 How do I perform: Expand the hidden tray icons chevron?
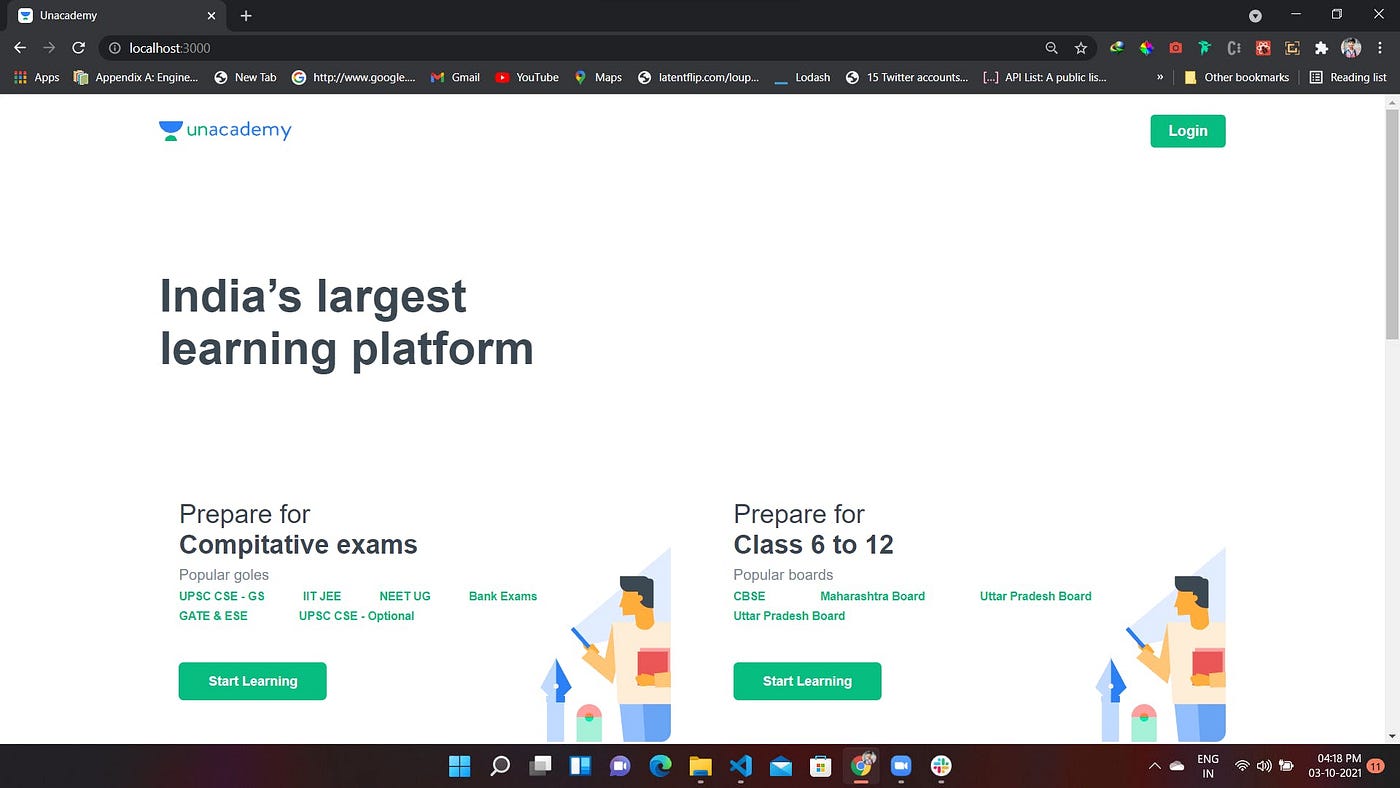pos(1154,766)
